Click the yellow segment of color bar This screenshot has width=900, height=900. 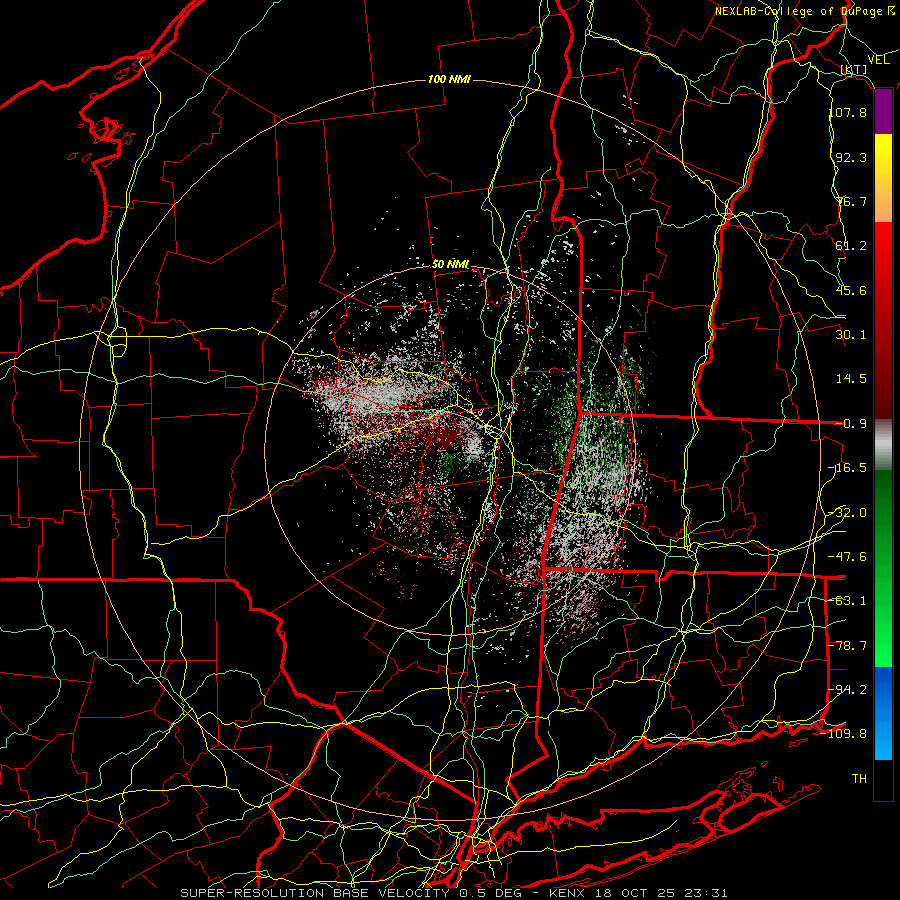pyautogui.click(x=883, y=156)
